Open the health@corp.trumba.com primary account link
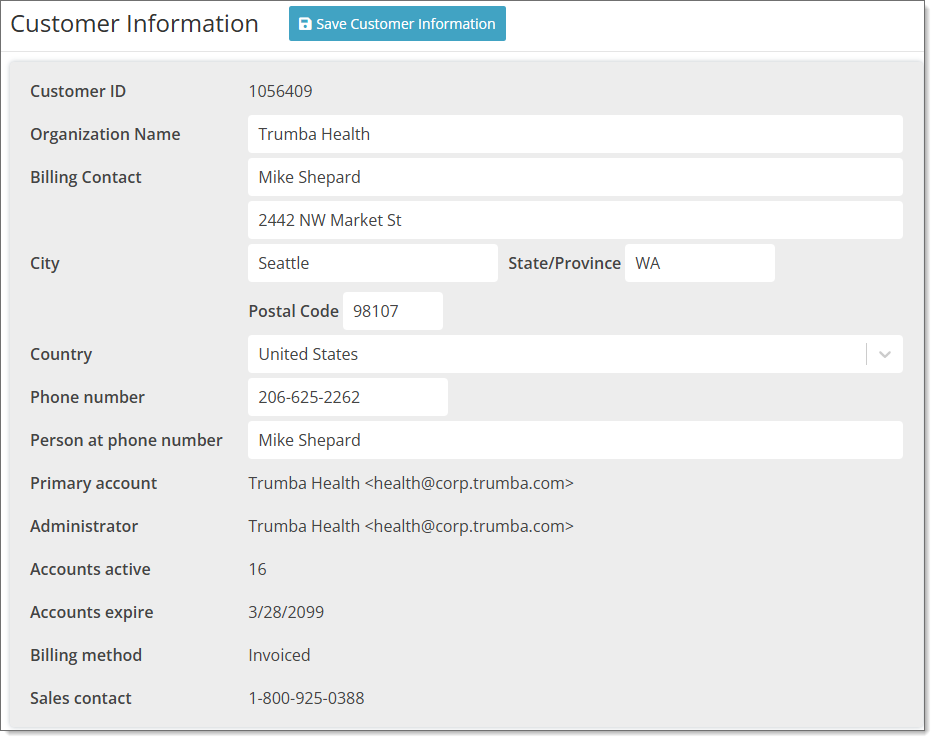 (411, 483)
